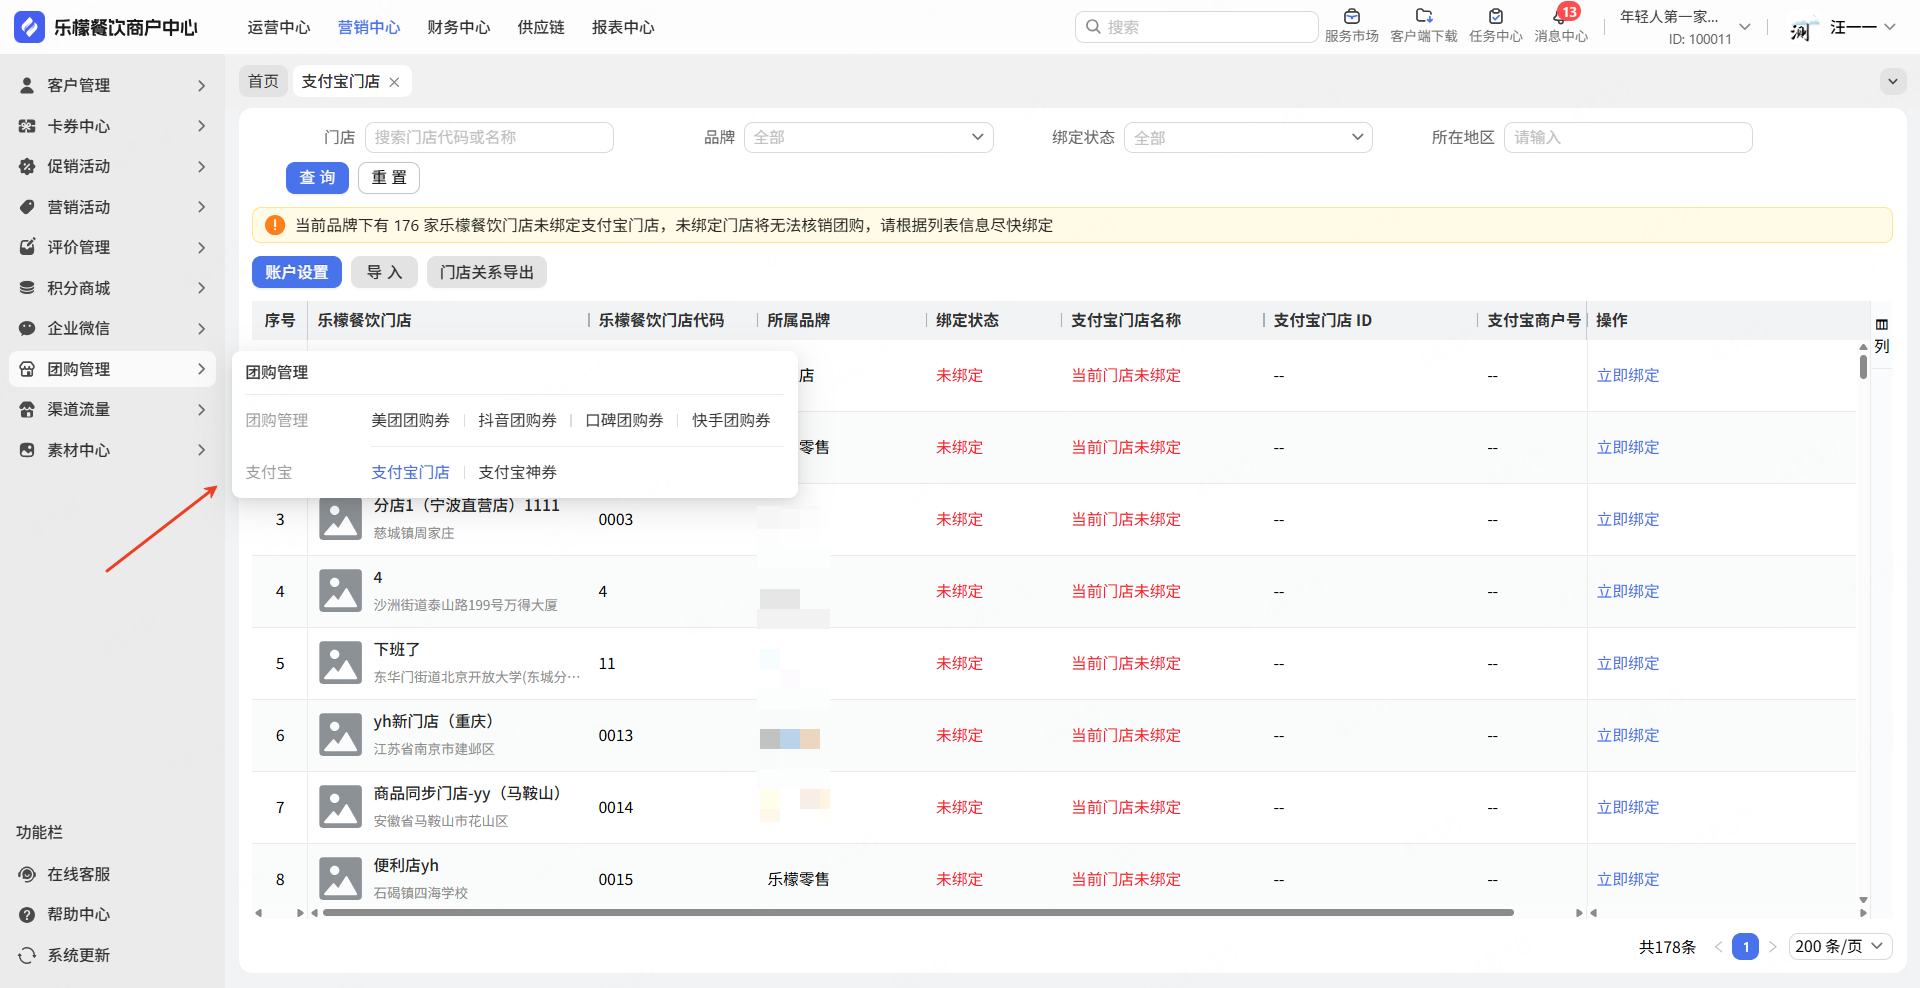
Task: Click the 卡券中心 sidebar icon
Action: point(27,126)
